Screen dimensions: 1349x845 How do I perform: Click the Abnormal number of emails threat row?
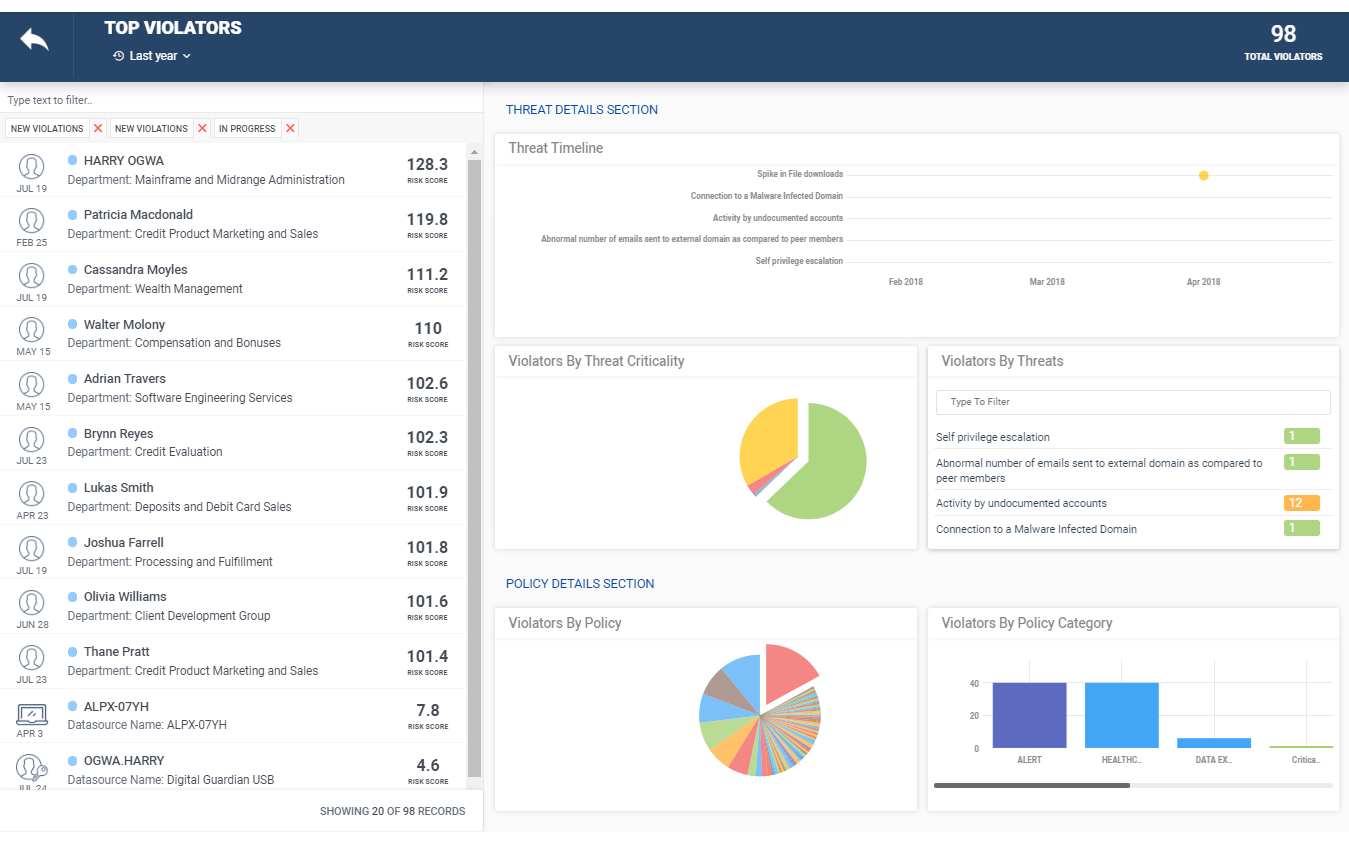click(x=1133, y=471)
